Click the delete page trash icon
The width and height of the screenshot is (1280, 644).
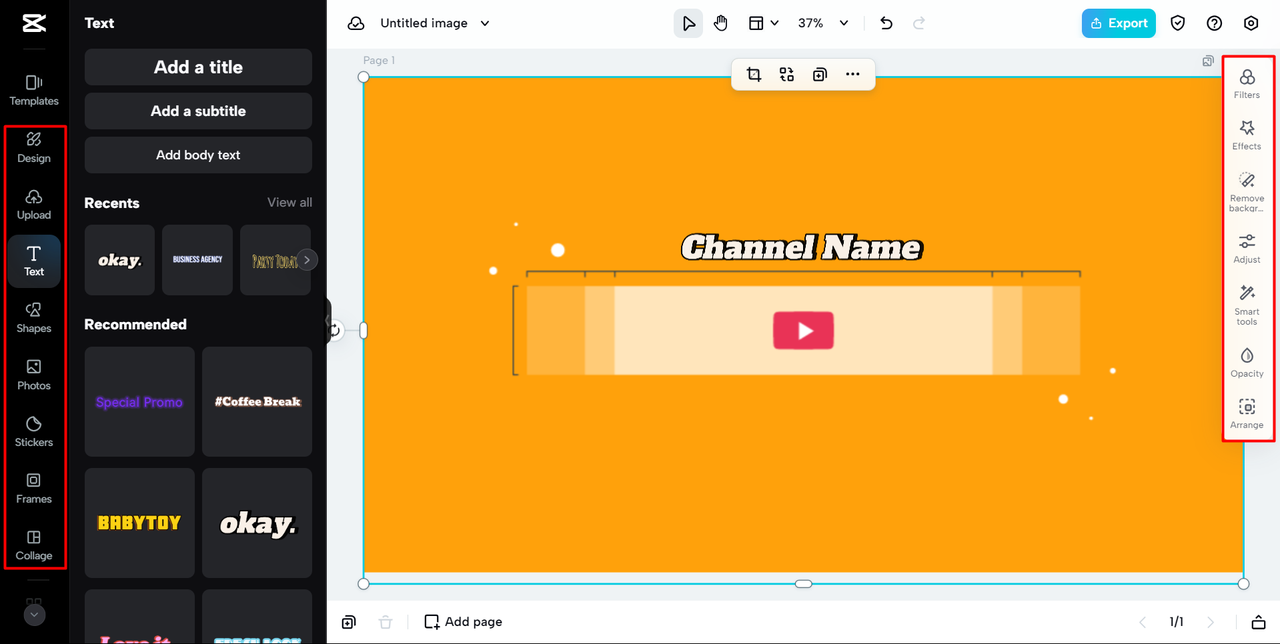pyautogui.click(x=385, y=622)
